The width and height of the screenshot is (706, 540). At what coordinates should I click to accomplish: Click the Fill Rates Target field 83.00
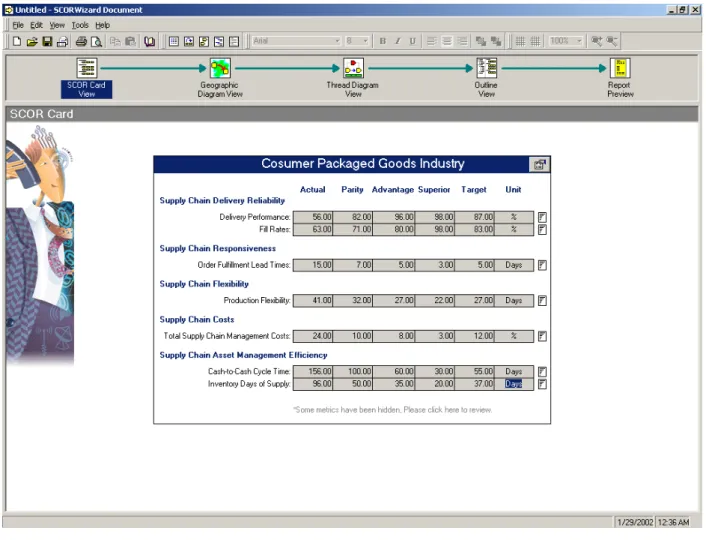coord(475,230)
